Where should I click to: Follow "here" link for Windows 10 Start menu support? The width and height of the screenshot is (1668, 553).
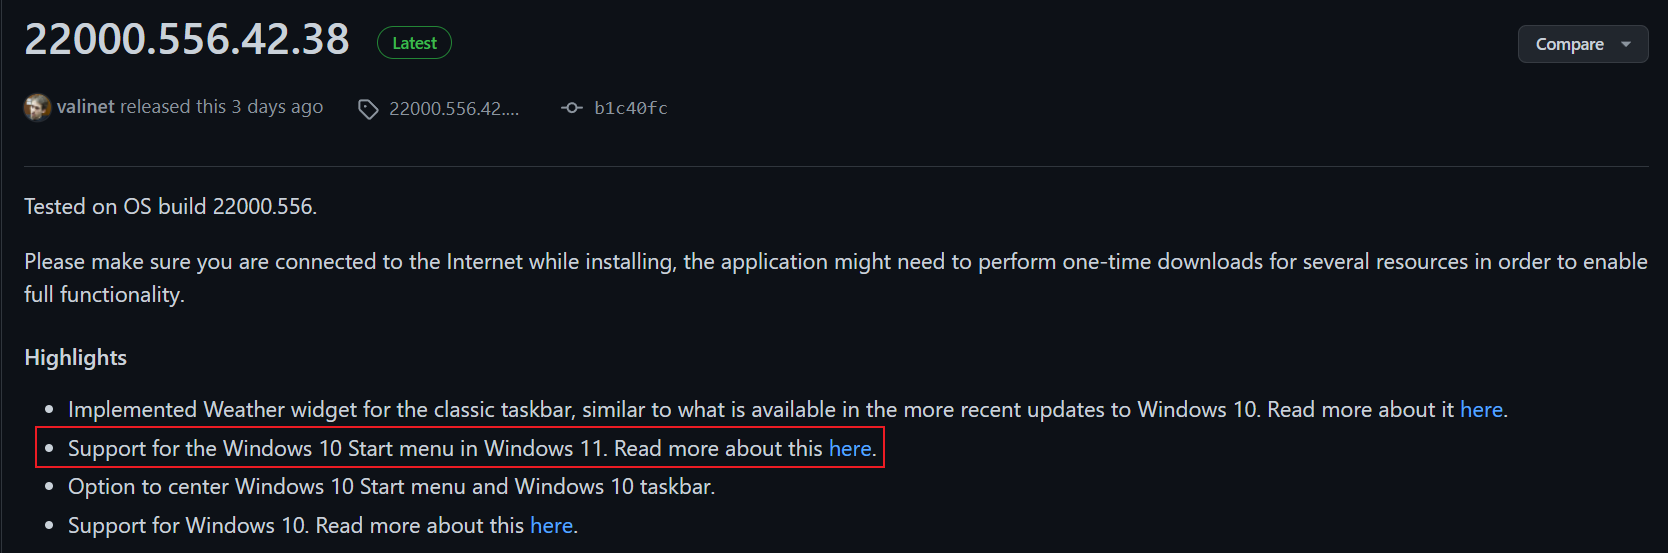(x=850, y=449)
